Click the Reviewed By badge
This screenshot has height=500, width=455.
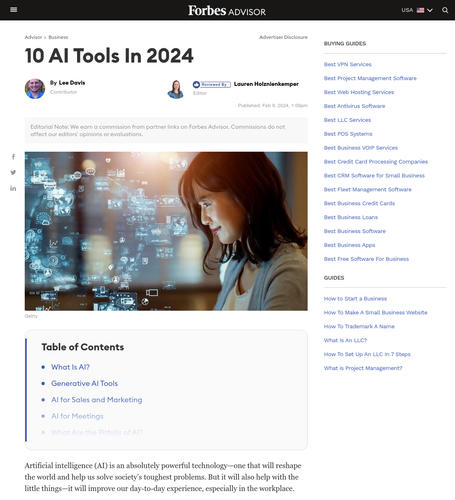[212, 84]
